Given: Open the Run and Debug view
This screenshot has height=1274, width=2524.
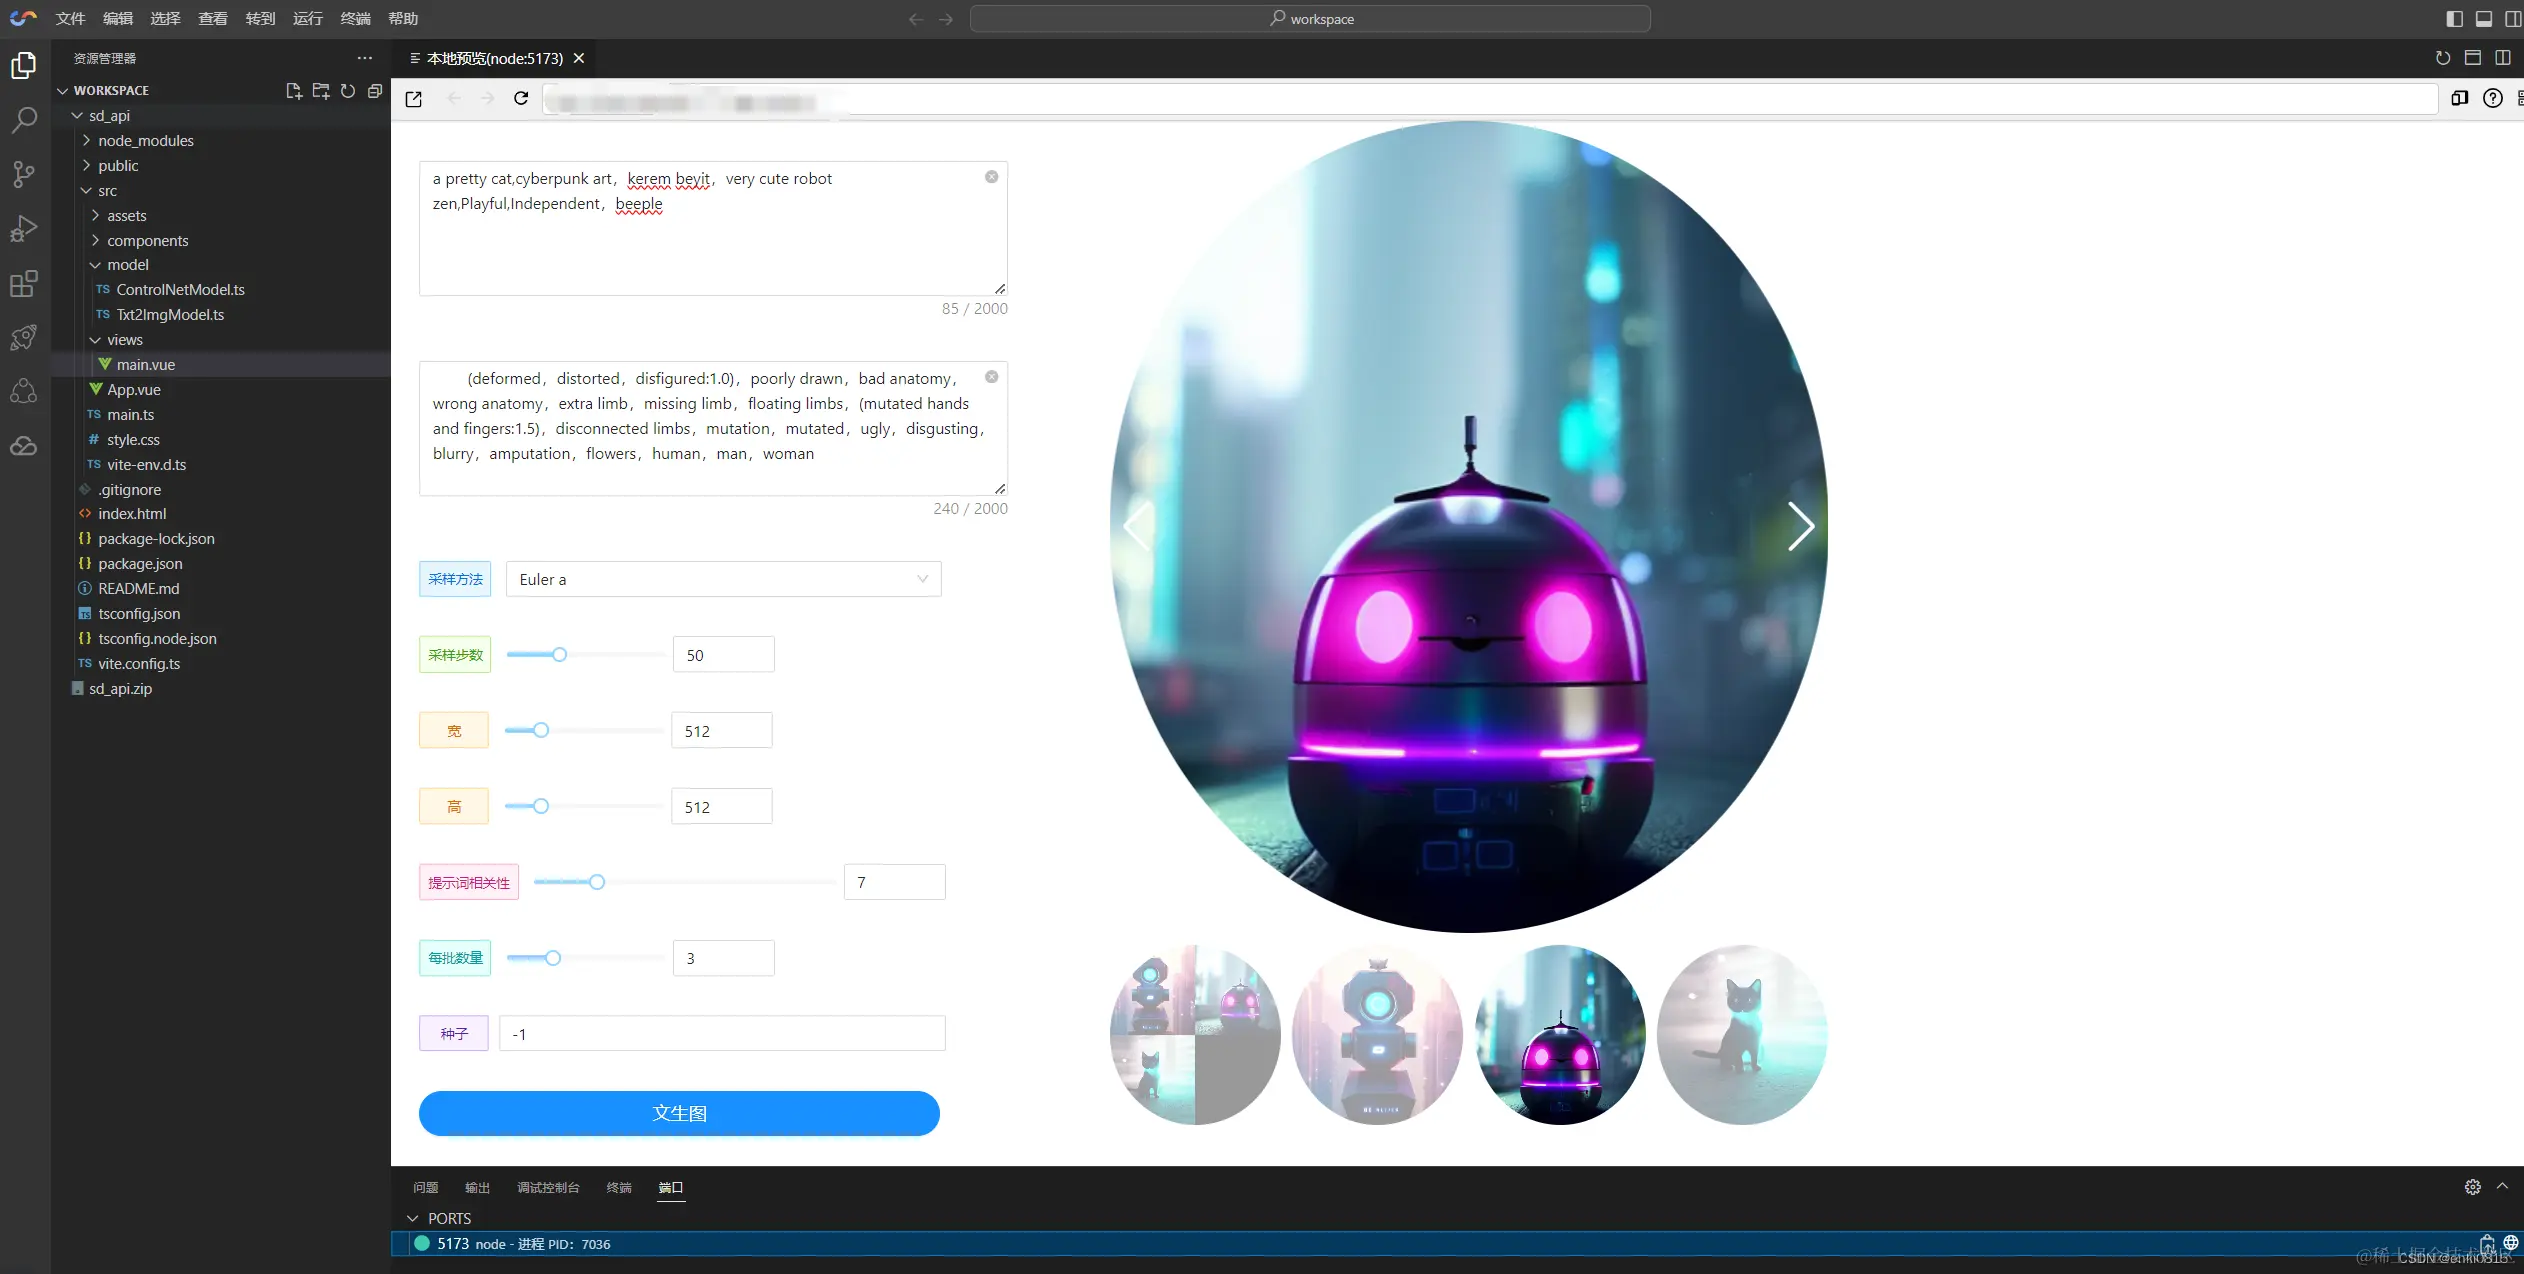Looking at the screenshot, I should click(x=24, y=229).
